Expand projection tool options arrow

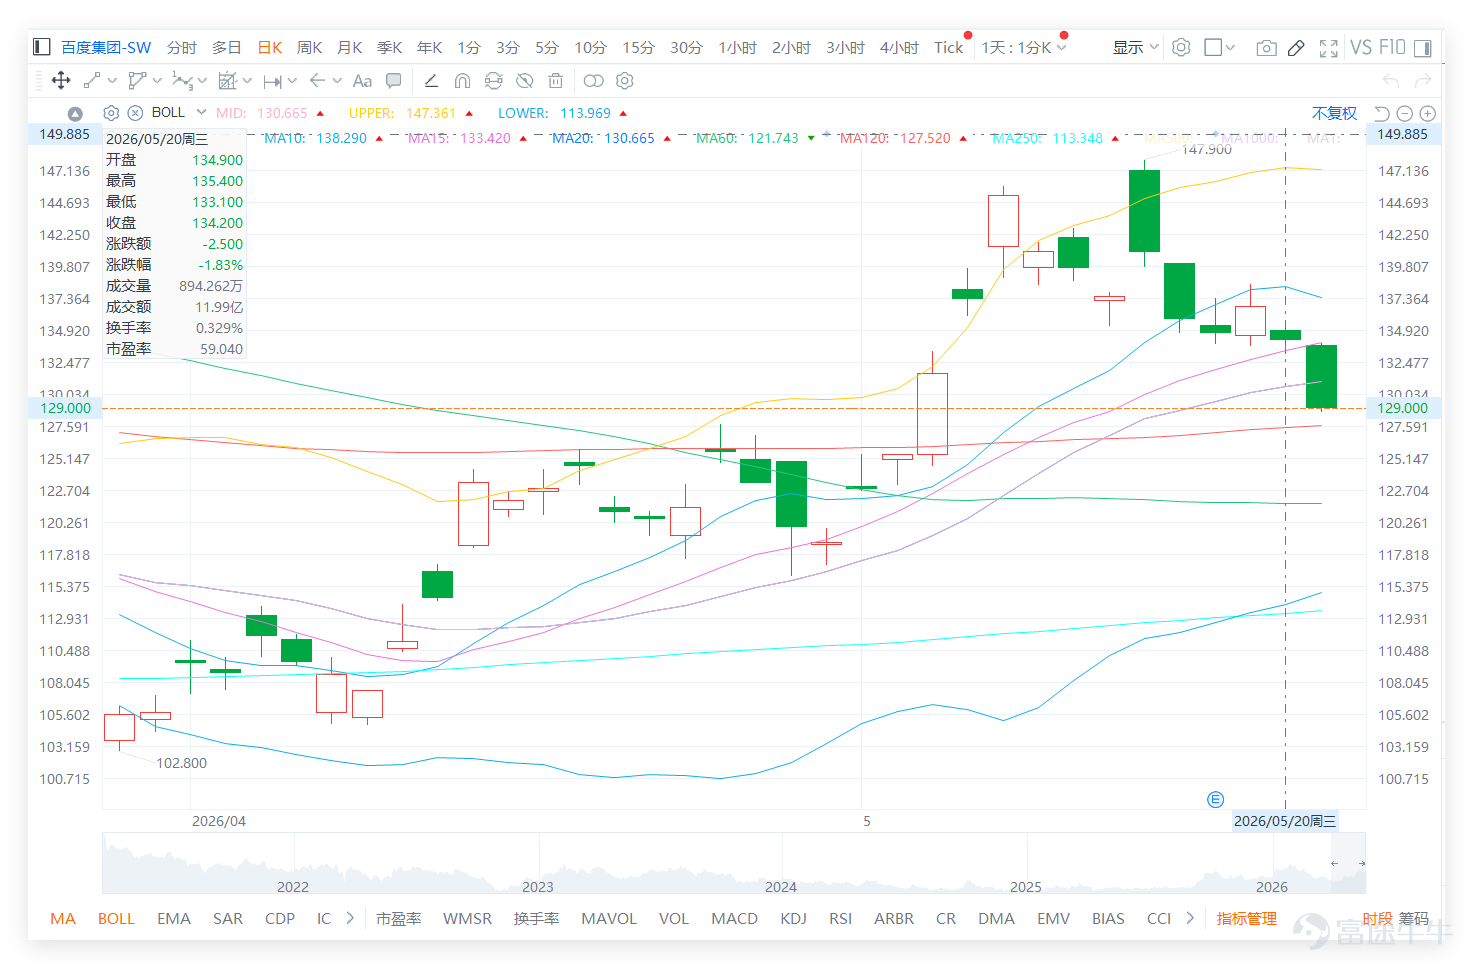point(247,81)
